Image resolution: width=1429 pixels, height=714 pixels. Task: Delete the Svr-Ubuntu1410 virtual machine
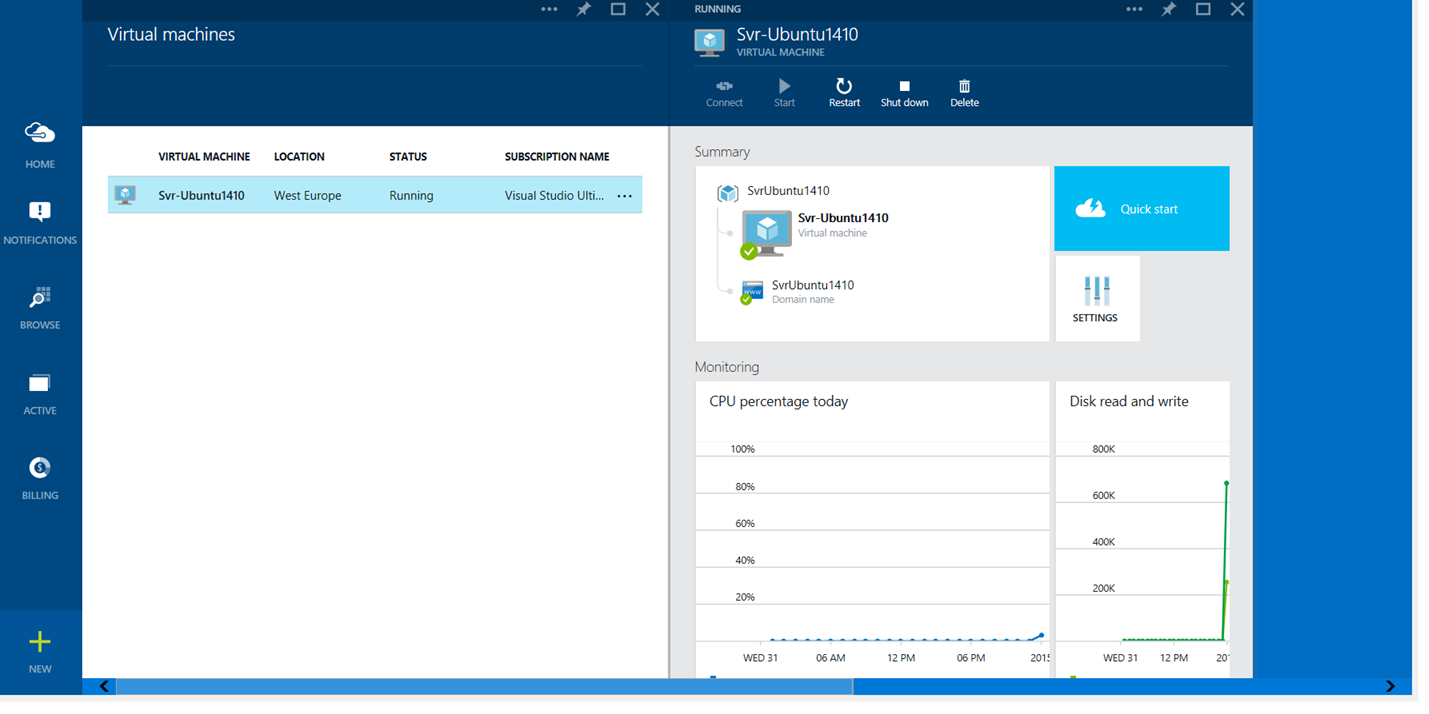pos(964,94)
